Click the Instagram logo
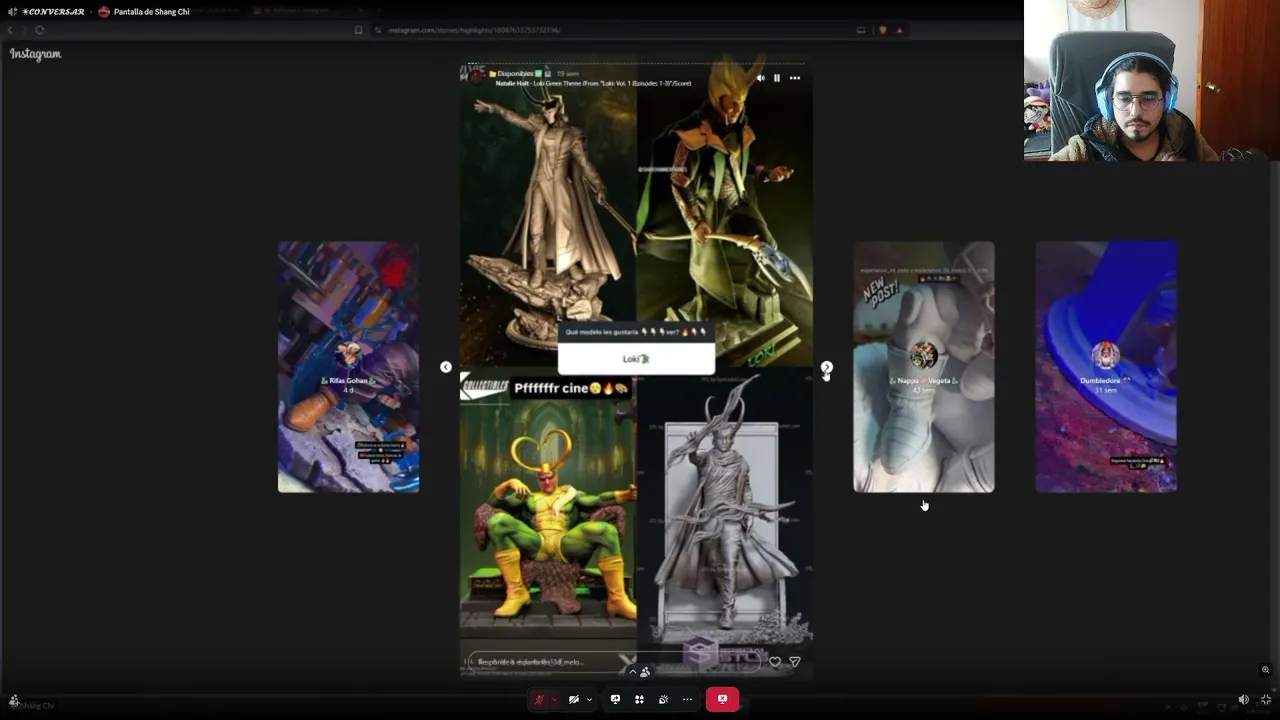Screen dimensions: 1280x720 click(x=36, y=54)
